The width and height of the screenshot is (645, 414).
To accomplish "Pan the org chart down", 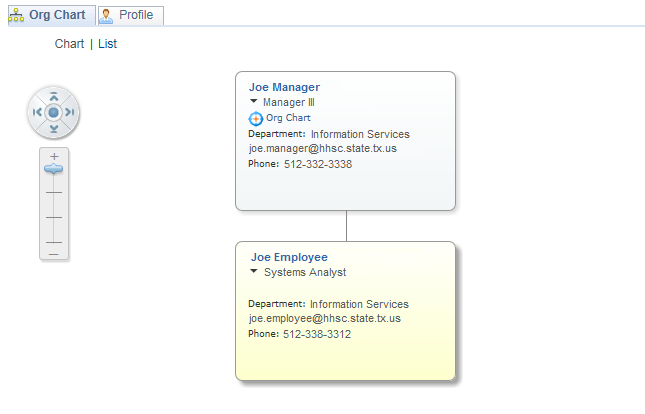I will [54, 129].
